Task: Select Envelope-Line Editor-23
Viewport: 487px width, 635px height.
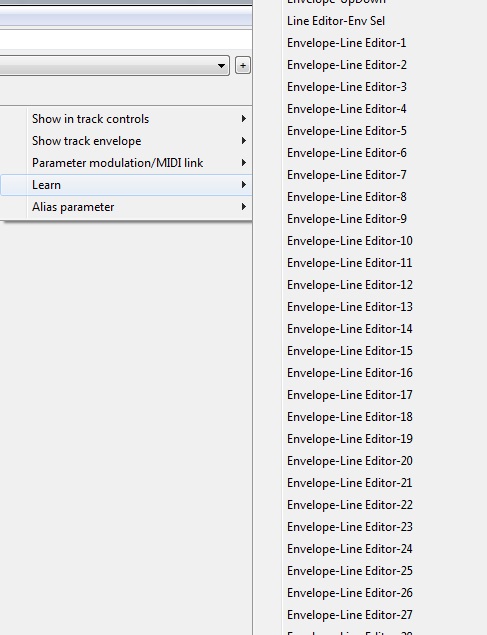Action: [x=350, y=527]
